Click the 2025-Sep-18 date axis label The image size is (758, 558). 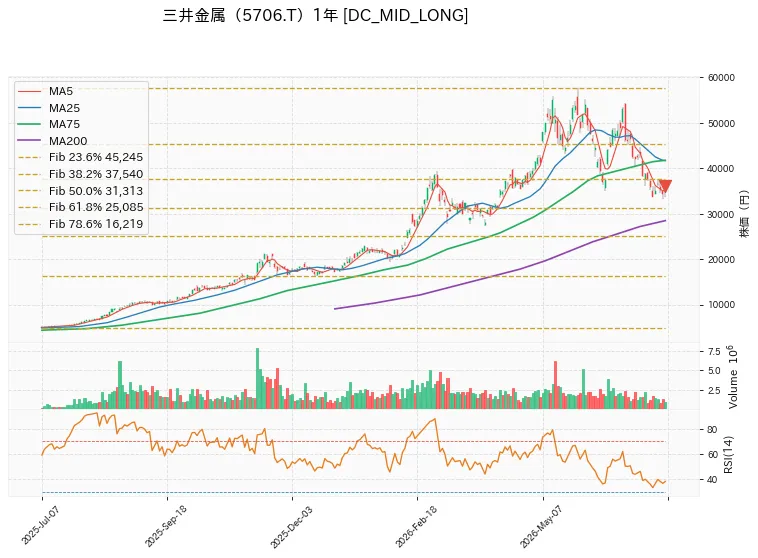[165, 526]
